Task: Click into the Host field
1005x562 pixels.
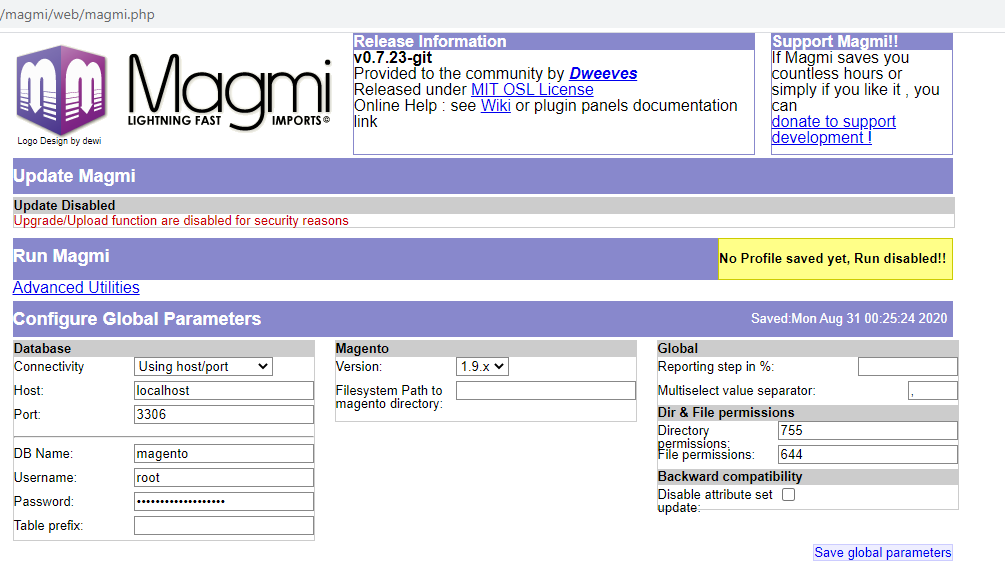Action: point(224,391)
